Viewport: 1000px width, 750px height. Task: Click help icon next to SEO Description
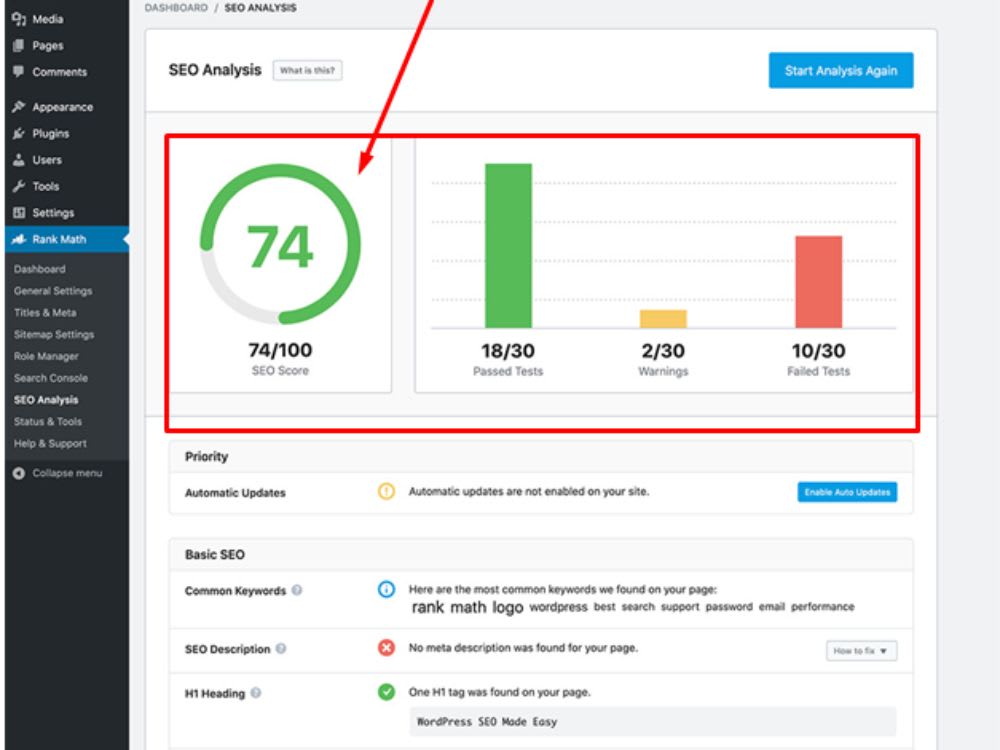tap(281, 649)
